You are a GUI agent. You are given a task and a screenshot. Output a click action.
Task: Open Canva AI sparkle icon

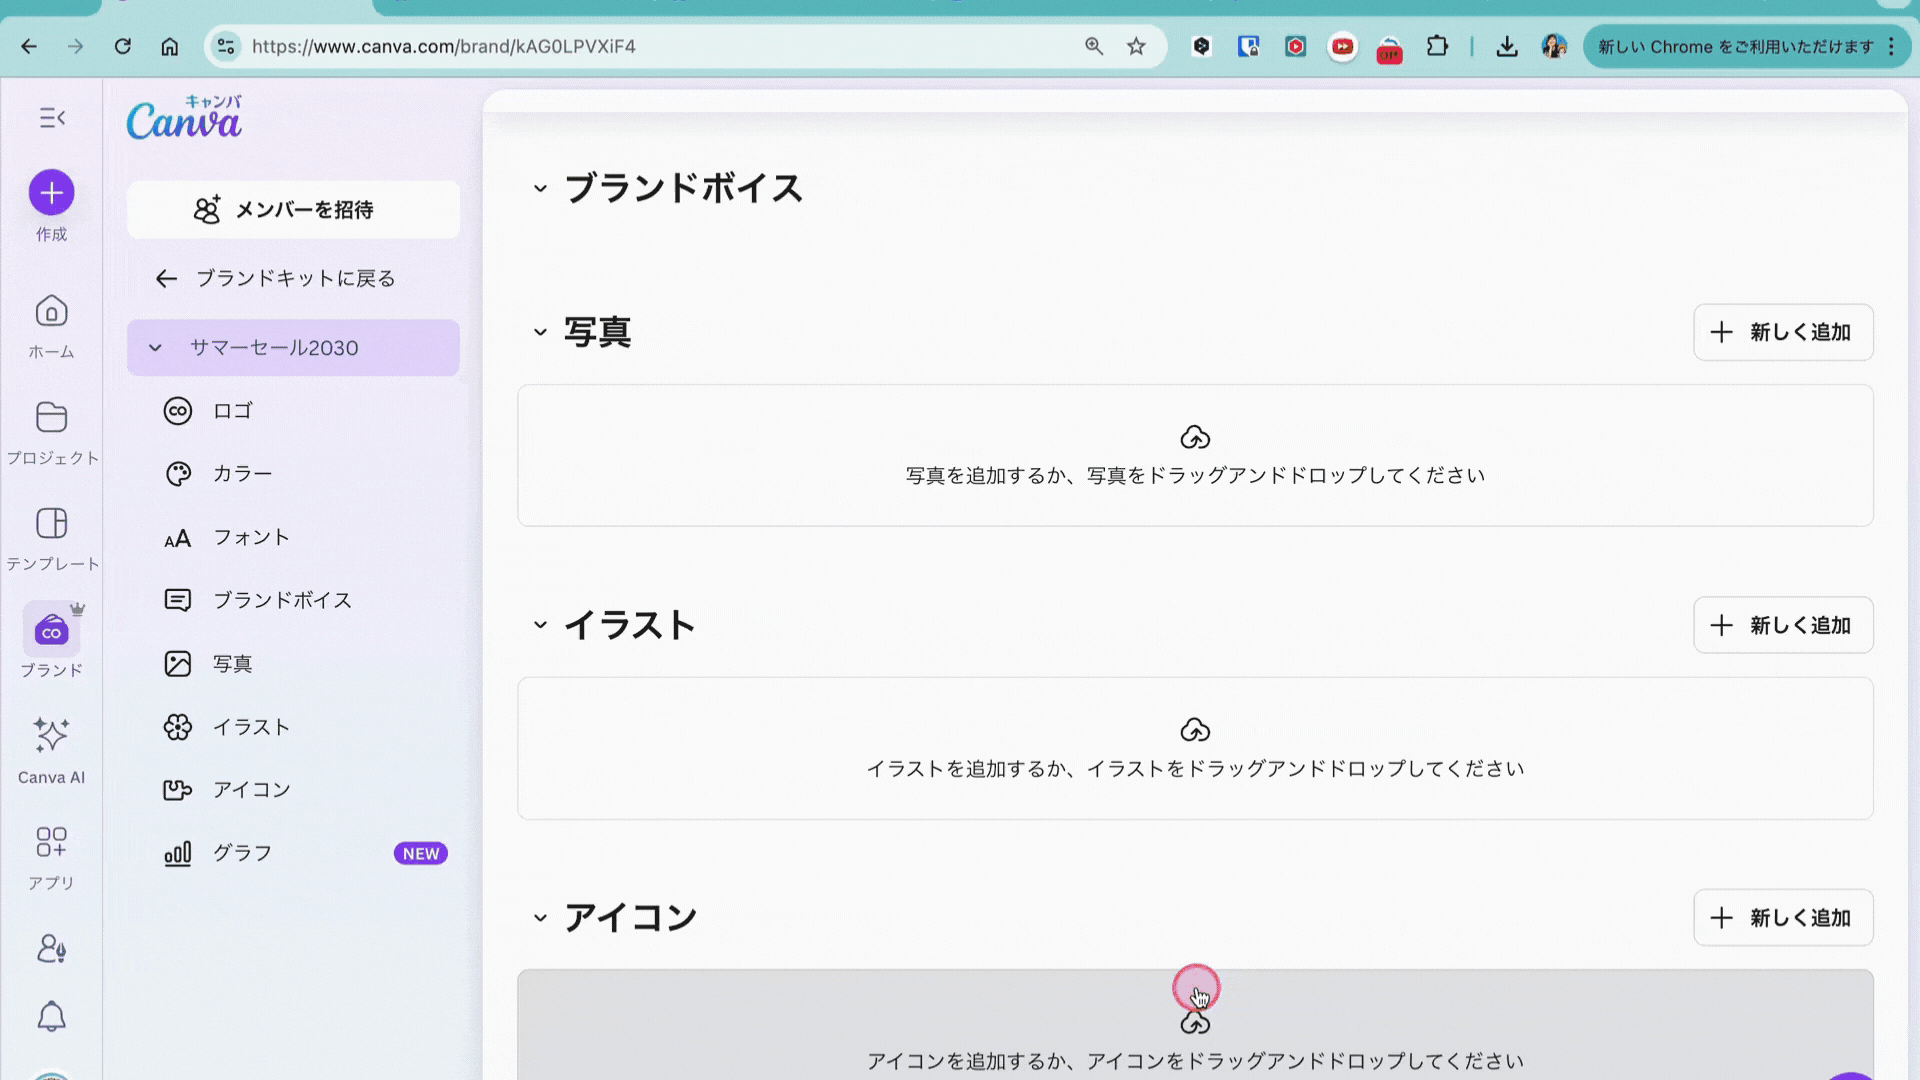[51, 736]
